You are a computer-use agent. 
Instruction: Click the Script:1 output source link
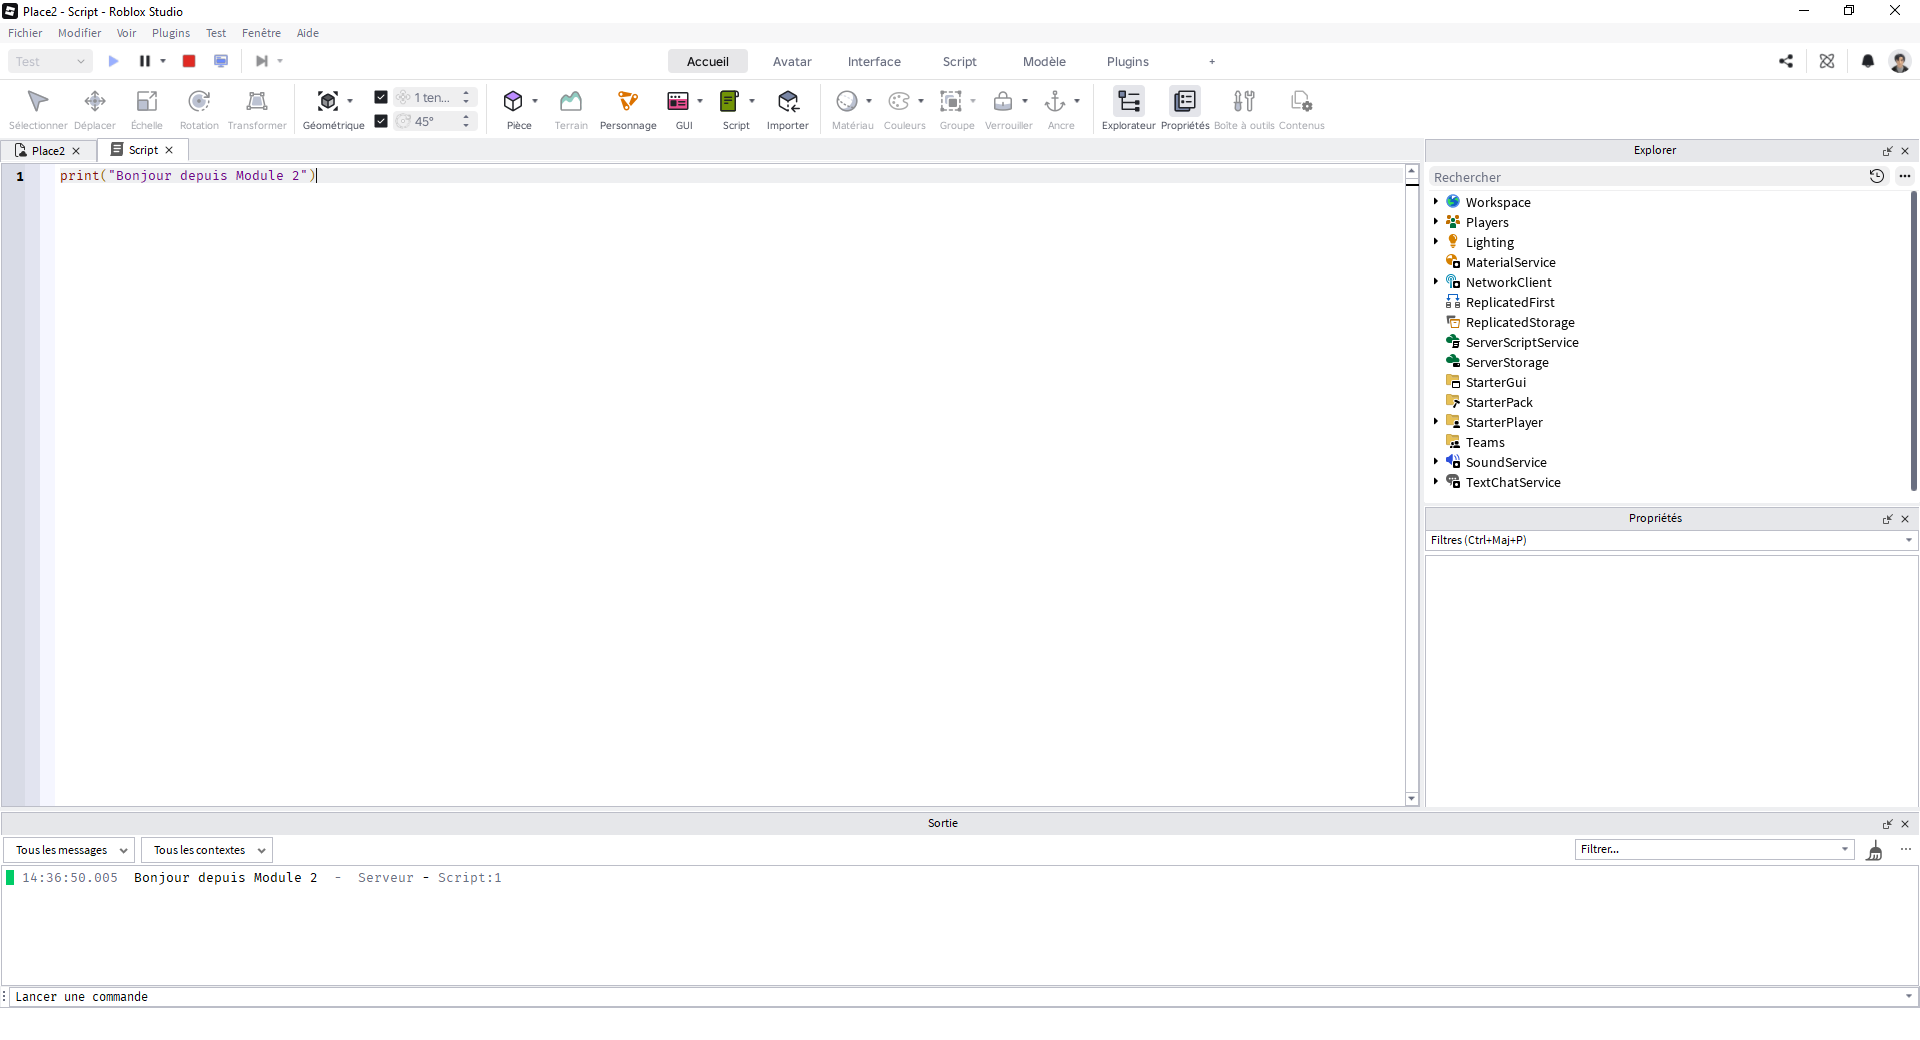(470, 877)
